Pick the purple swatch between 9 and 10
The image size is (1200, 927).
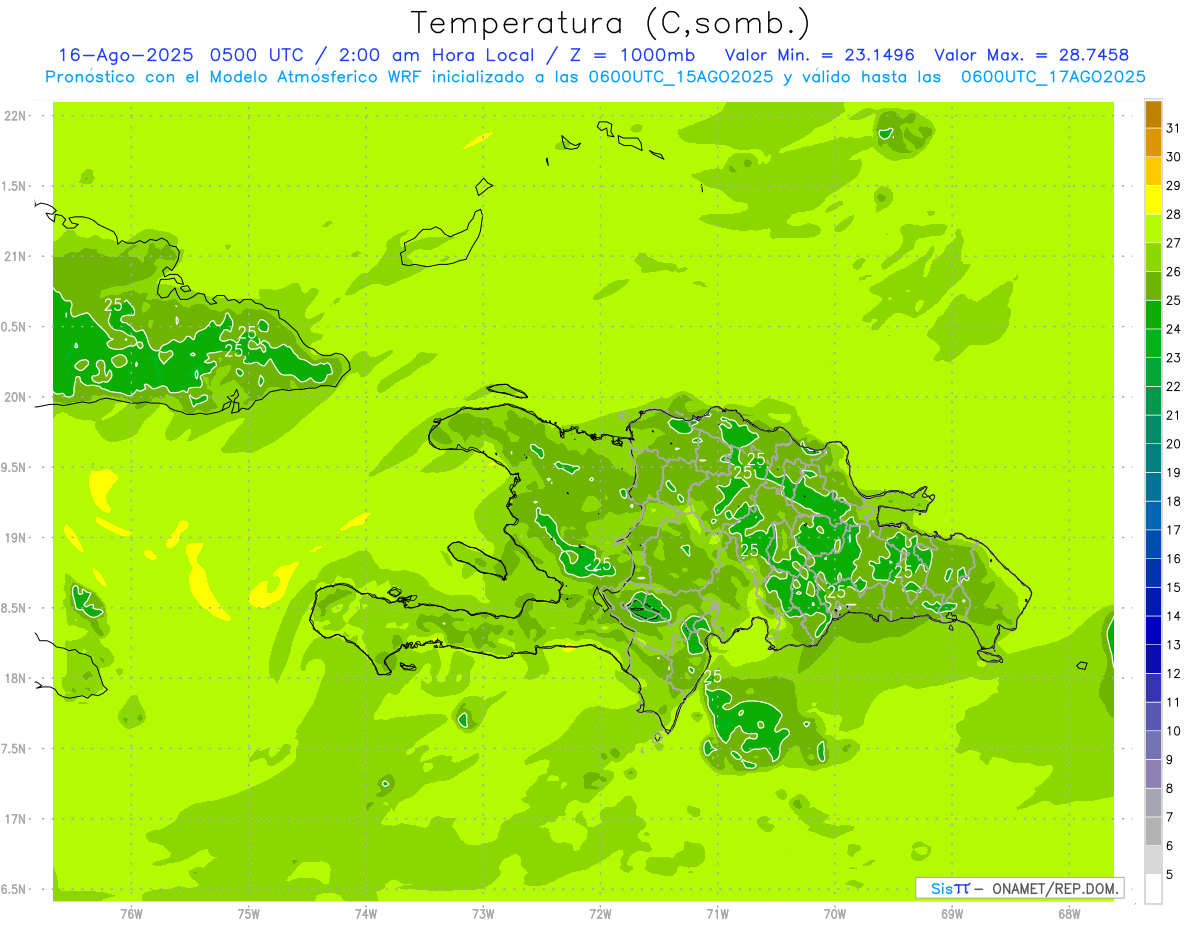[1153, 746]
